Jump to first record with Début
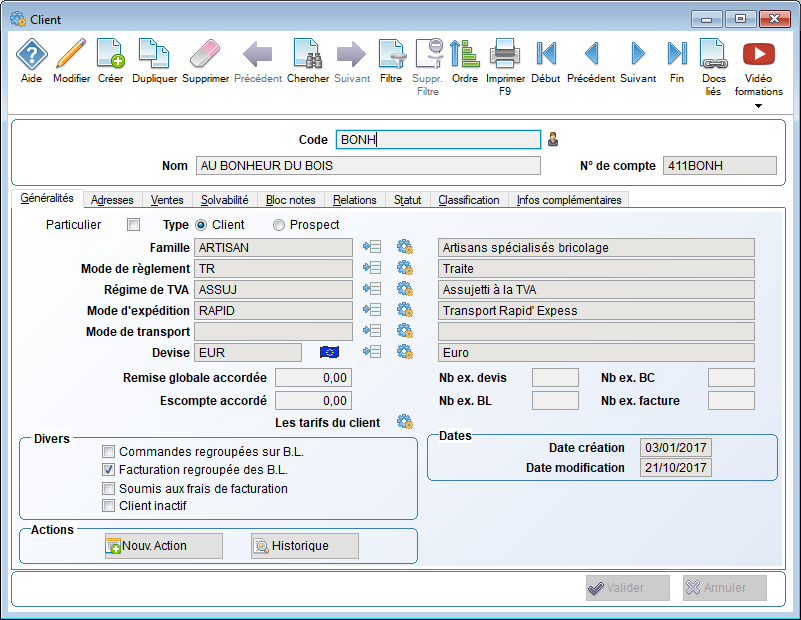 (x=546, y=54)
